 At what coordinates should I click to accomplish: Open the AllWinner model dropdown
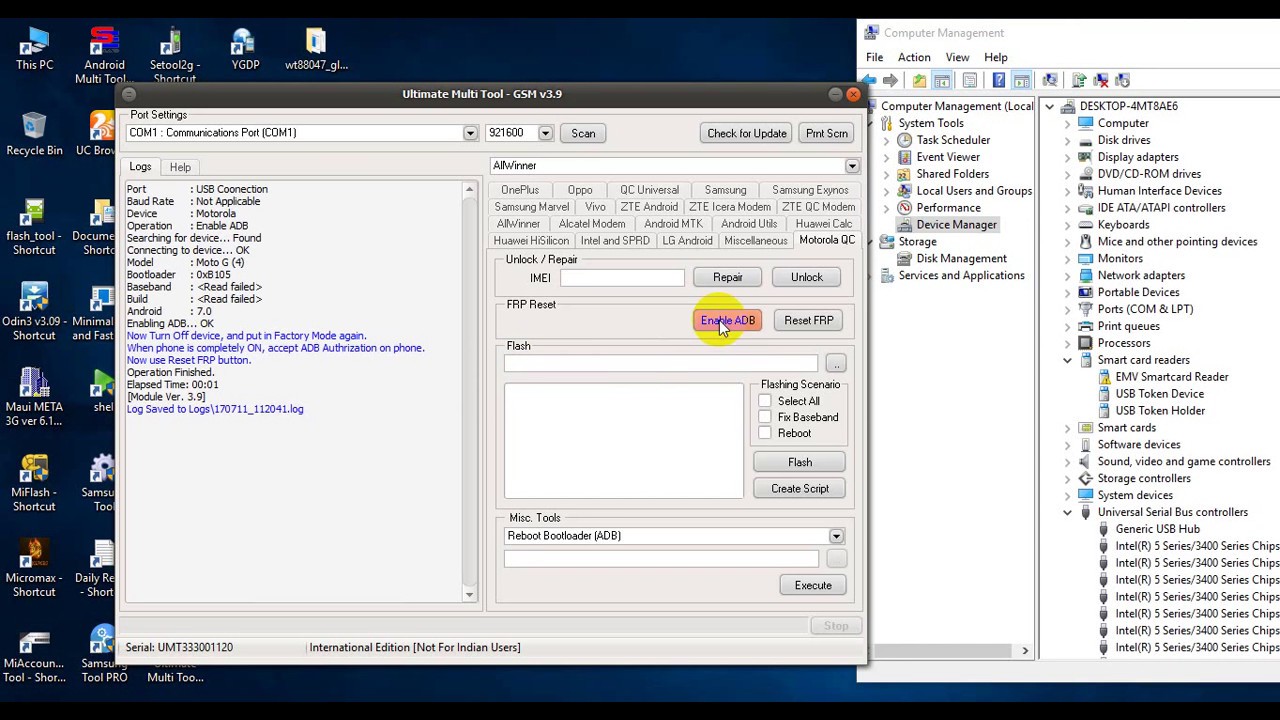pos(852,166)
